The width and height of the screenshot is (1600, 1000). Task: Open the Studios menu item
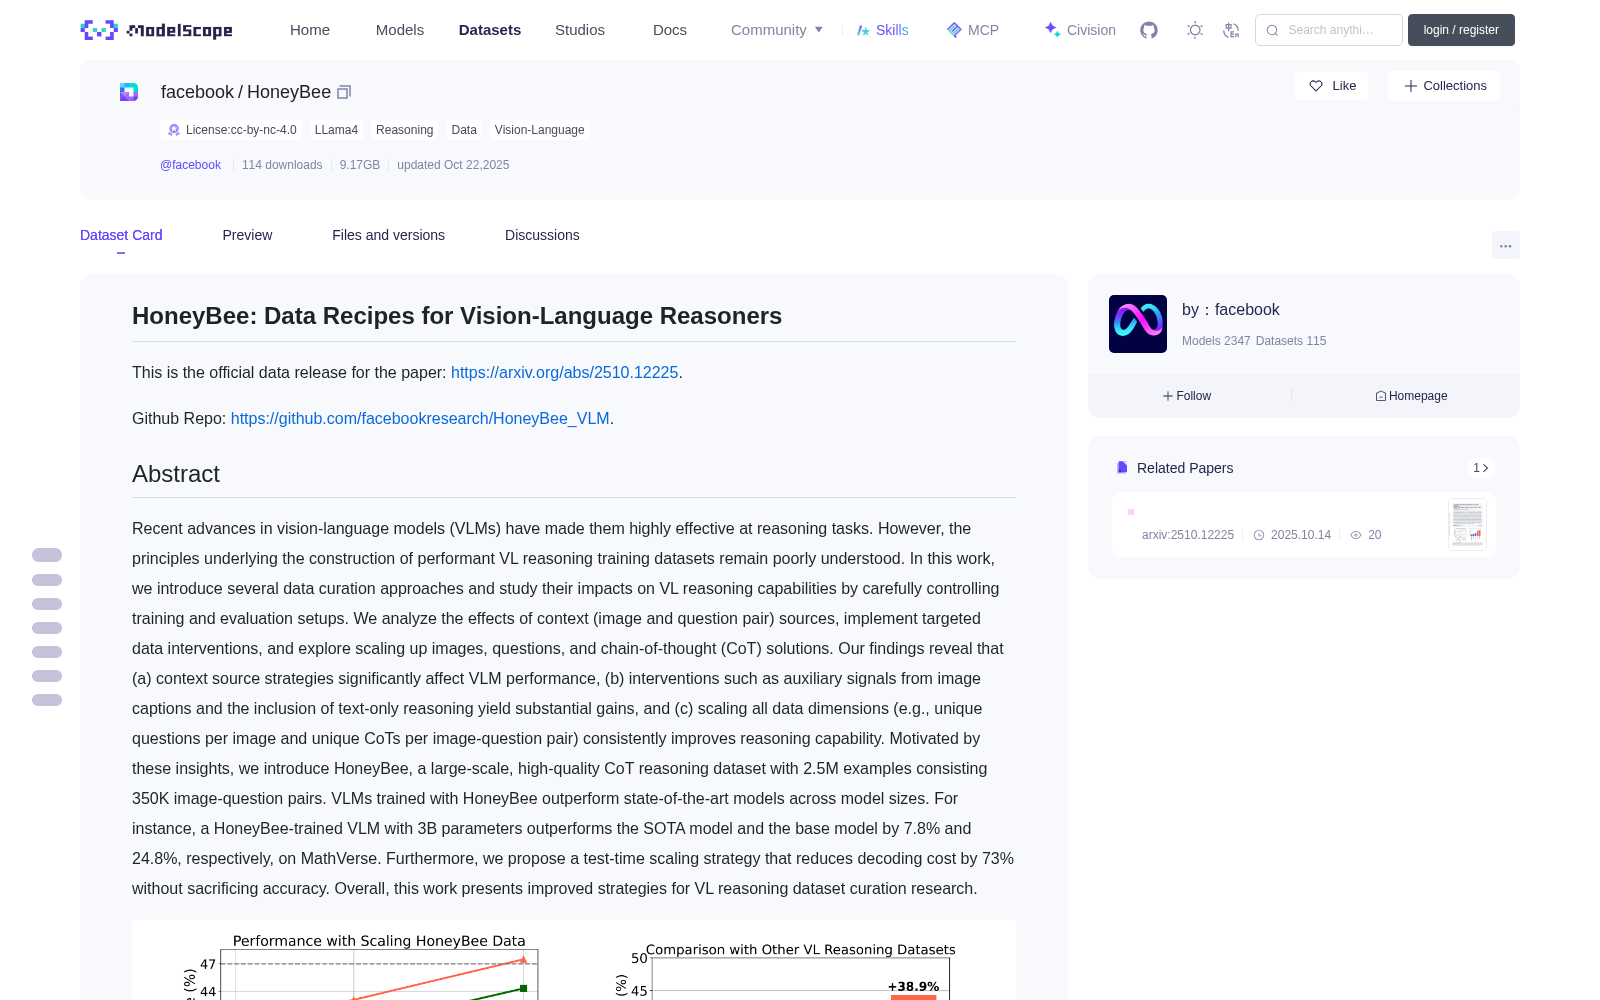(x=580, y=30)
